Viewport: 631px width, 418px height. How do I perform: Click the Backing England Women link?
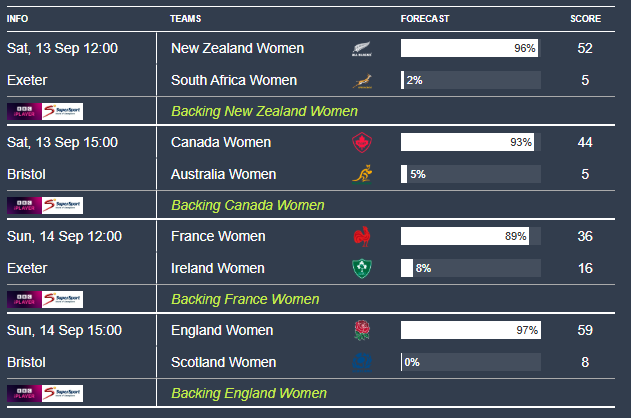[249, 393]
